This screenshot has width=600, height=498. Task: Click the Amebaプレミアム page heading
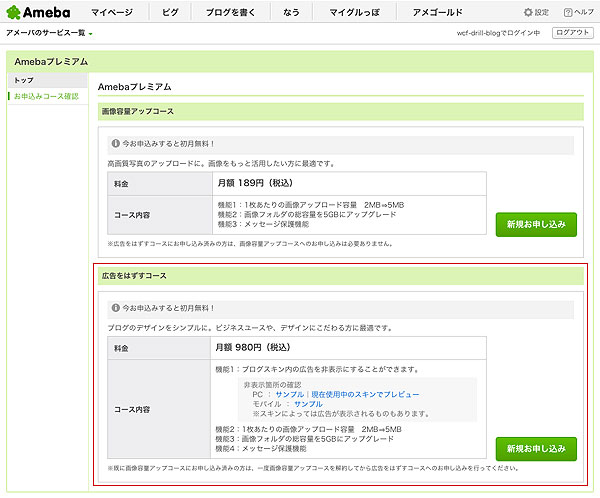click(x=135, y=87)
